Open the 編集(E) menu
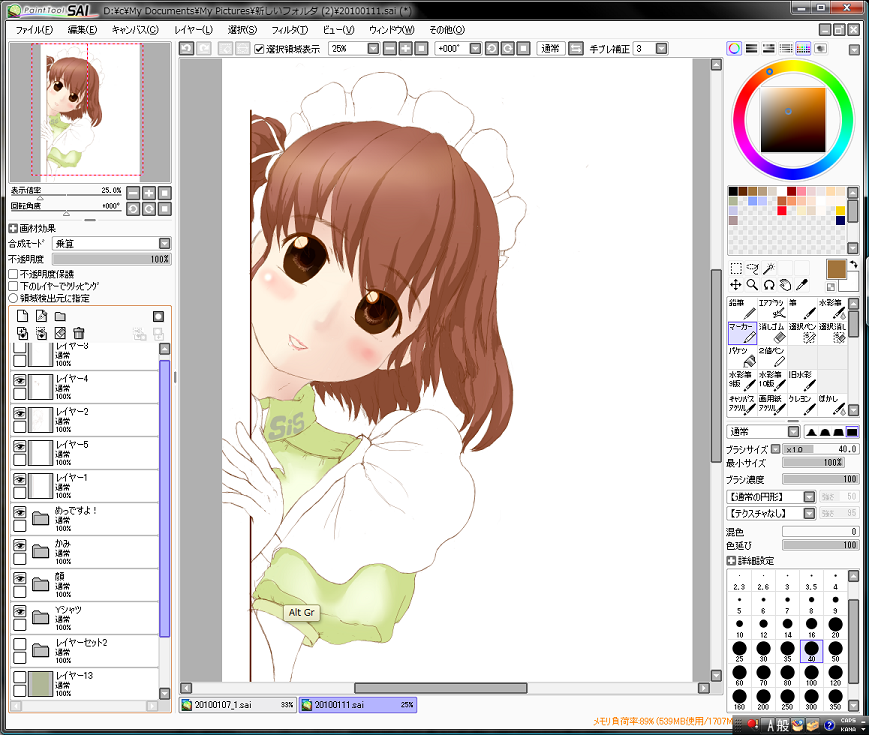869x735 pixels. (83, 30)
